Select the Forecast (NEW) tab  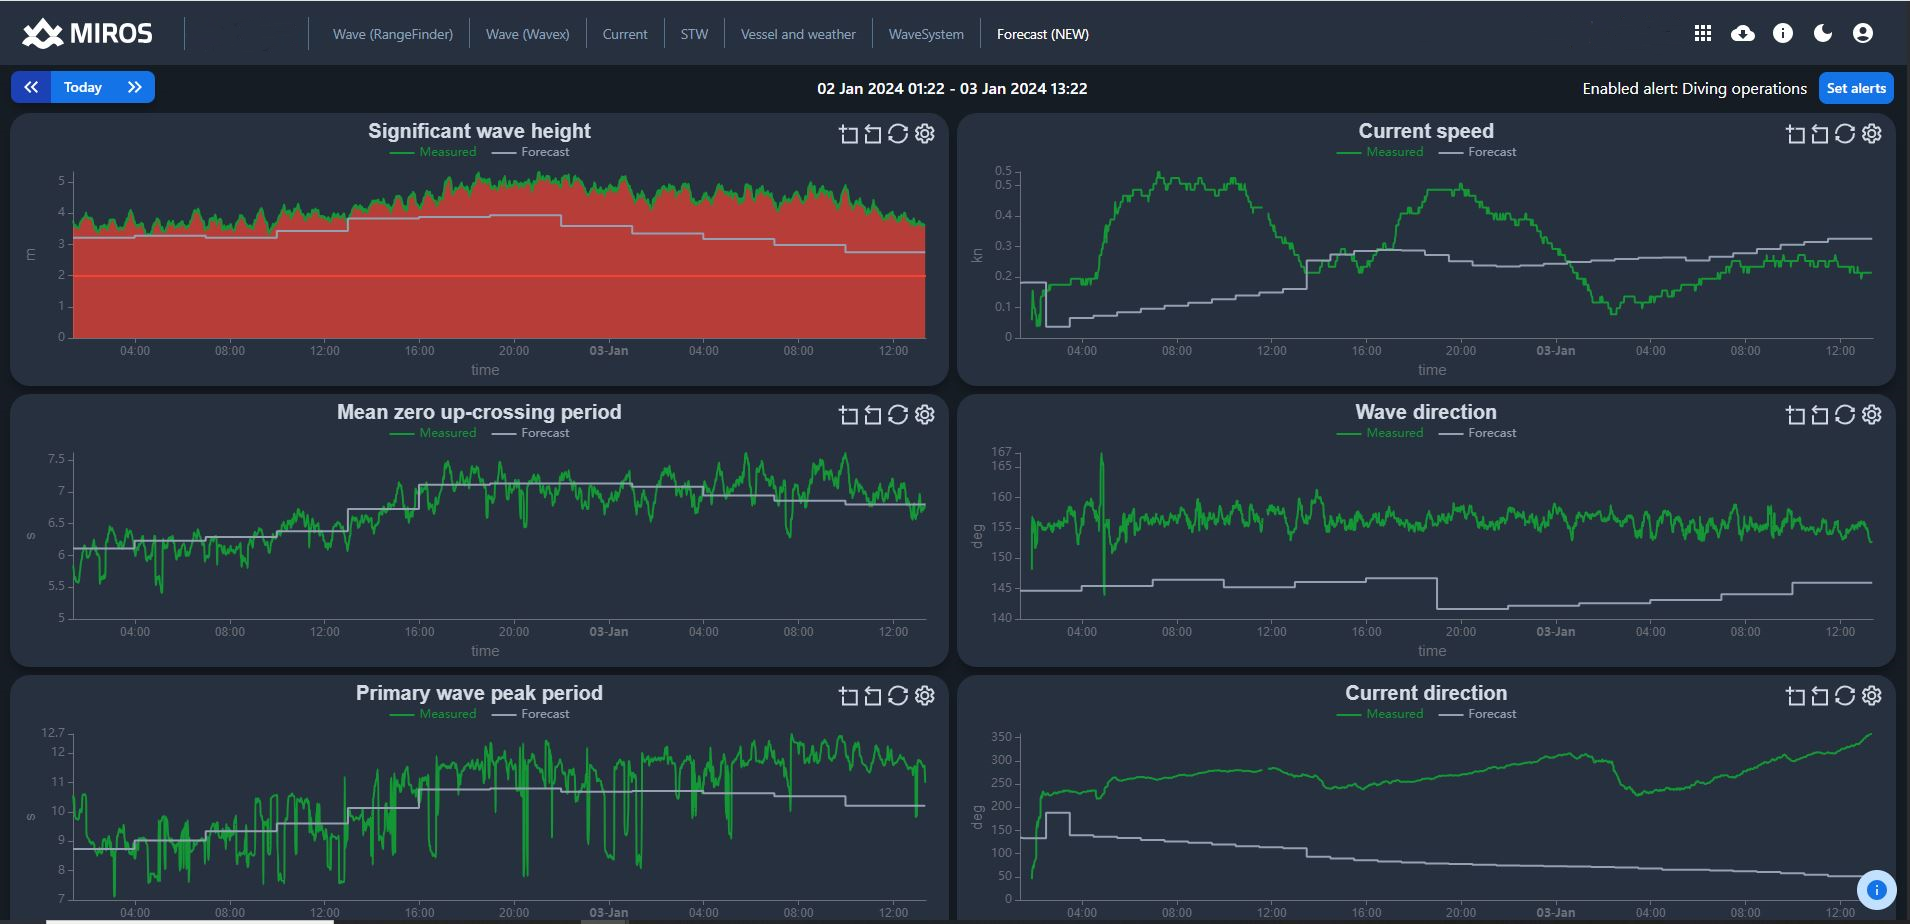(x=1043, y=34)
